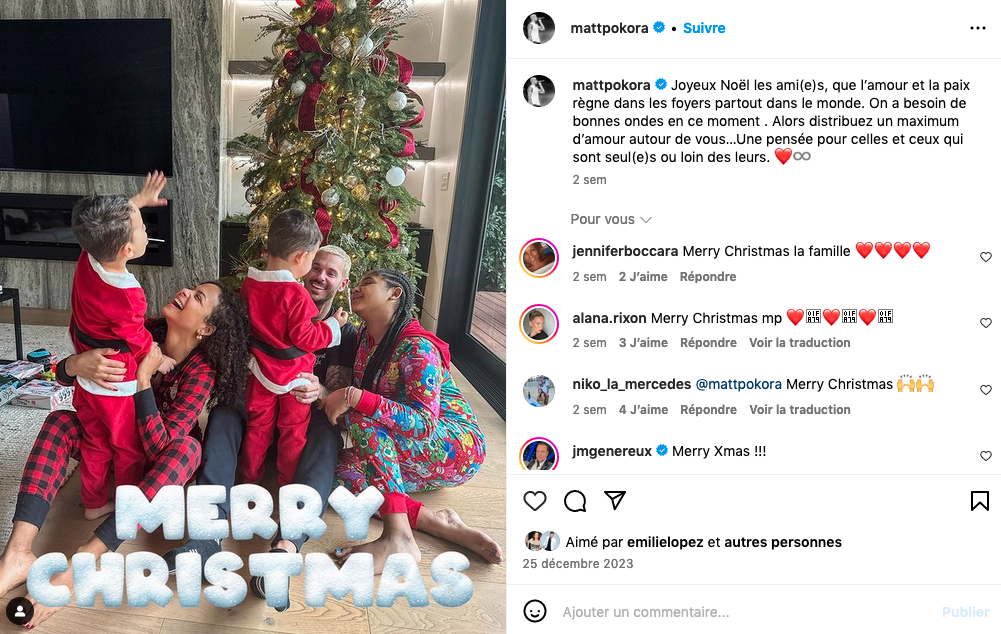Like jenniferboccara's comment

click(986, 257)
